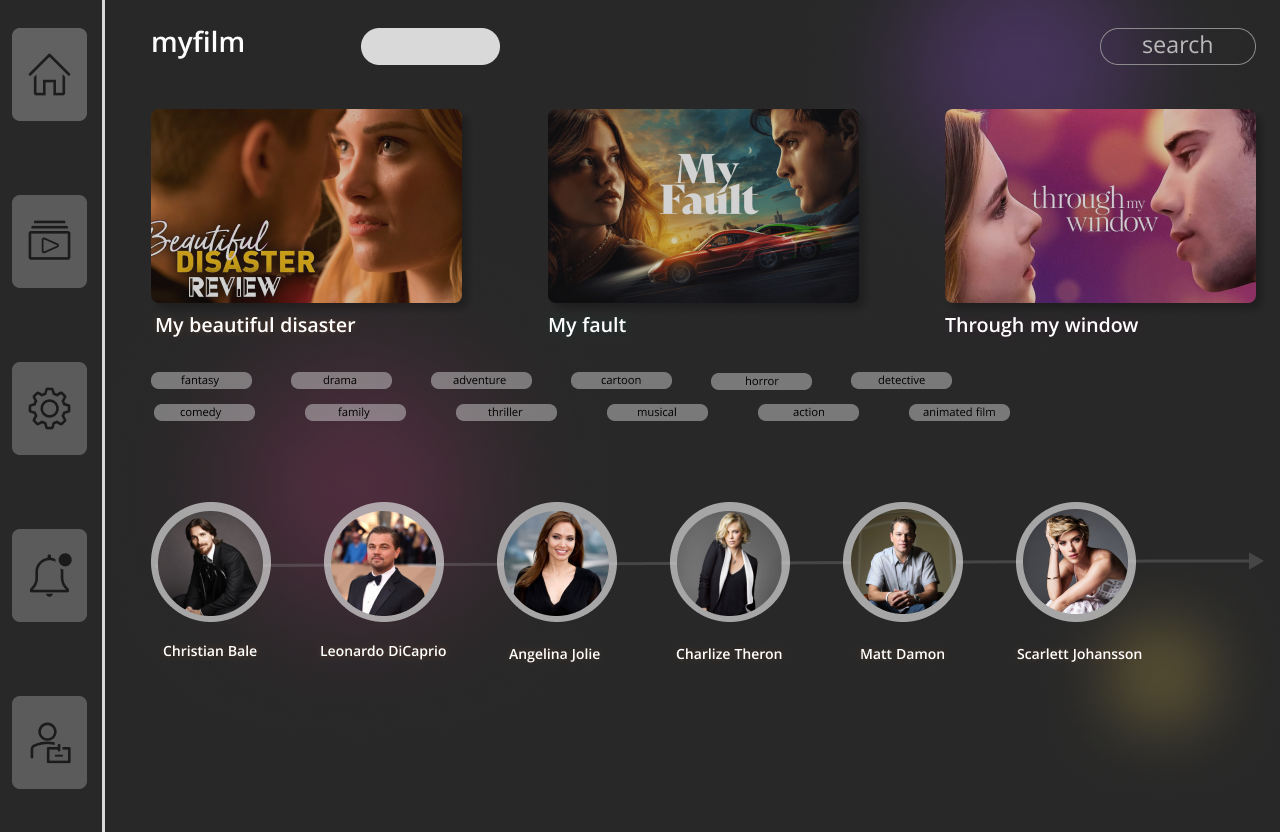This screenshot has width=1280, height=832.
Task: Click the Scarlett Johansson name label
Action: point(1079,654)
